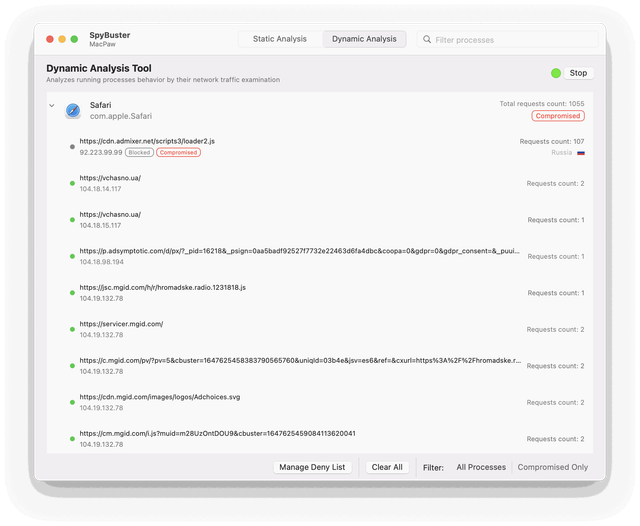
Task: Click green status dot beside p.adsymptotic.com
Action: tap(72, 256)
